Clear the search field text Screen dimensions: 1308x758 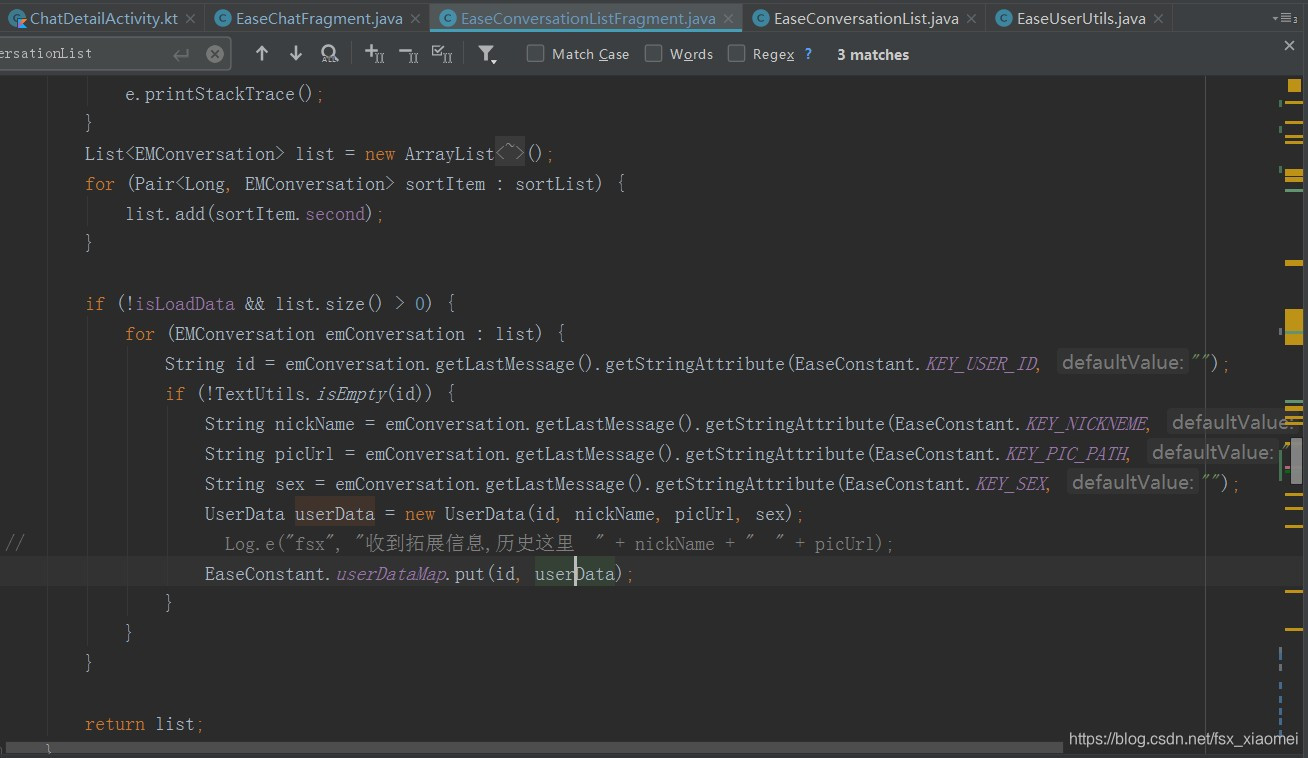click(215, 54)
